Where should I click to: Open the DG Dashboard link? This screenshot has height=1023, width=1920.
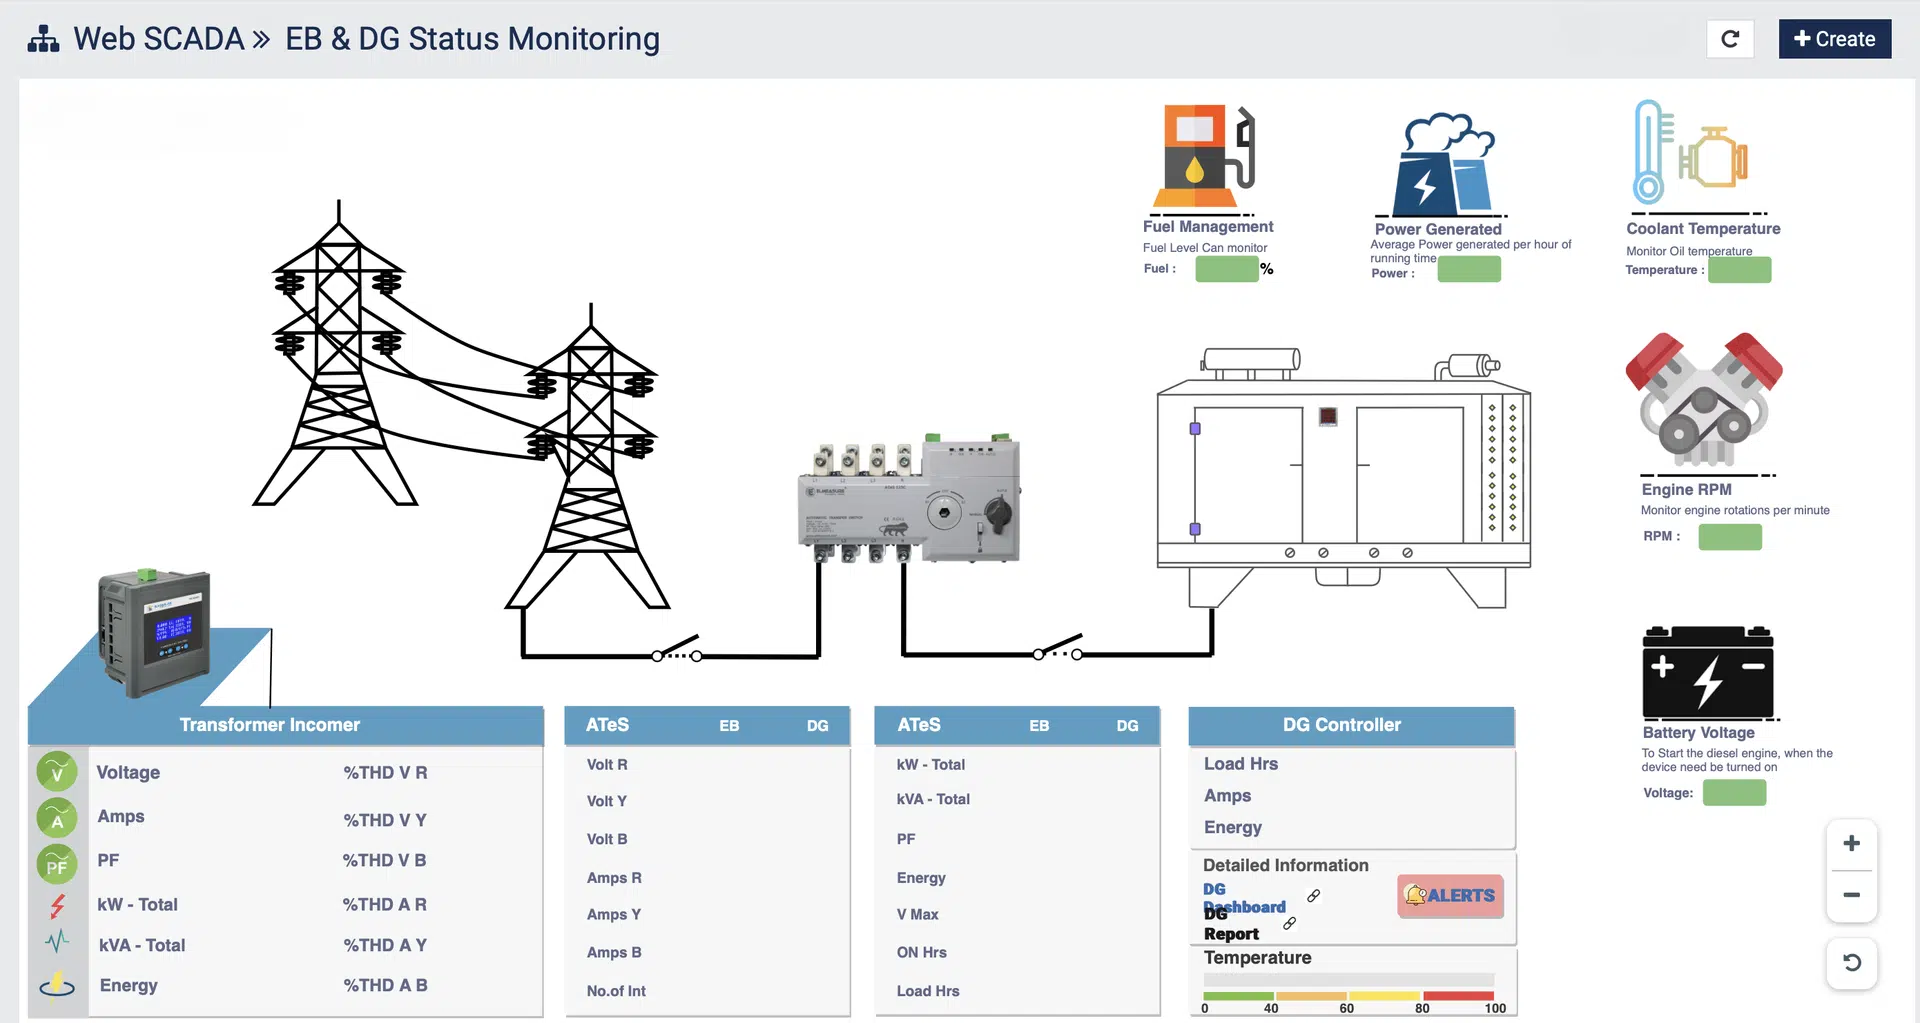coord(1245,898)
